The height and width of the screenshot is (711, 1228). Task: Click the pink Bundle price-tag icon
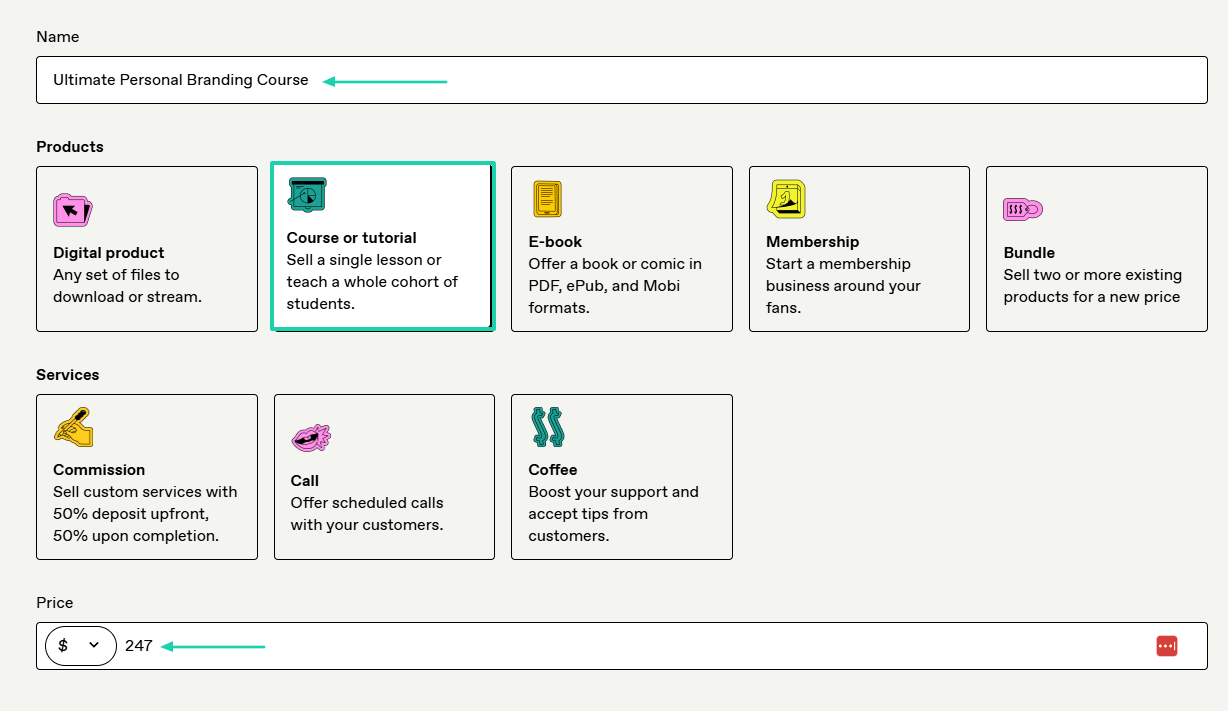pos(1023,209)
